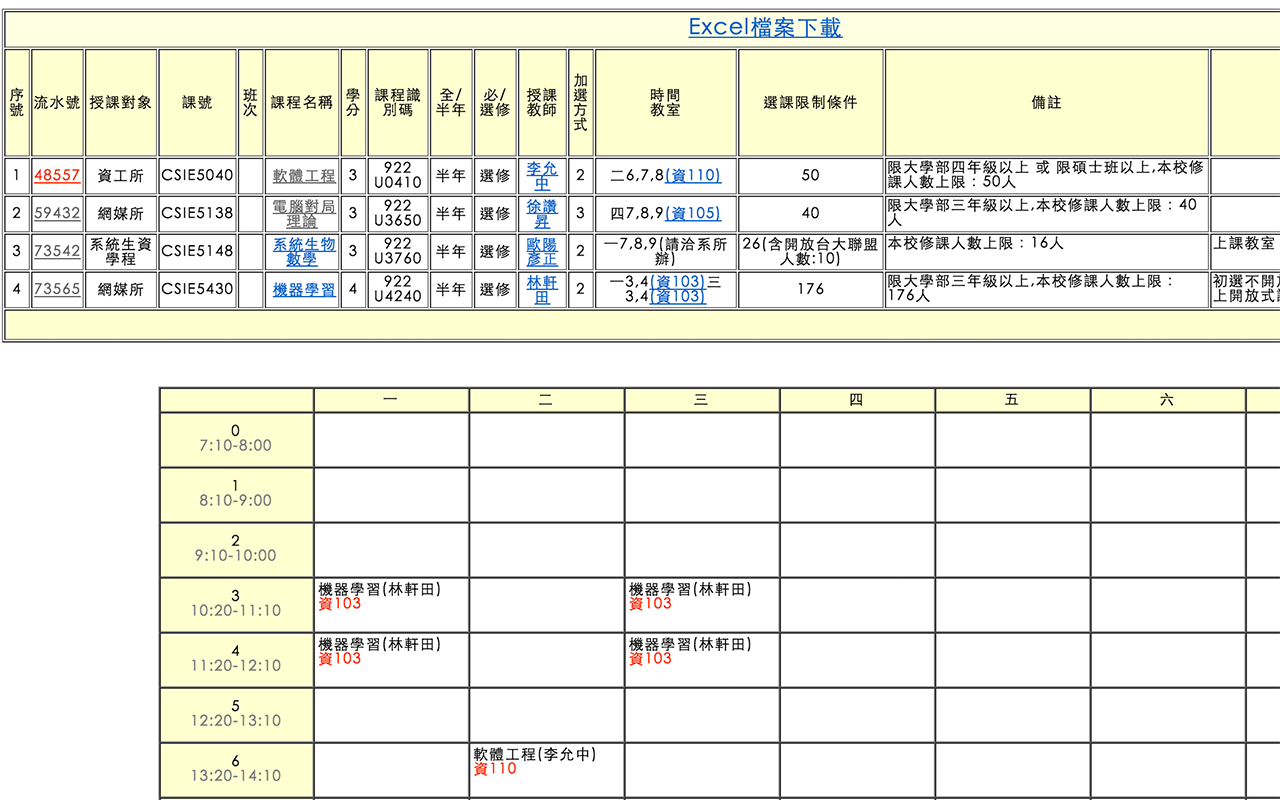Select course number CSIE5040 cell

[x=197, y=175]
